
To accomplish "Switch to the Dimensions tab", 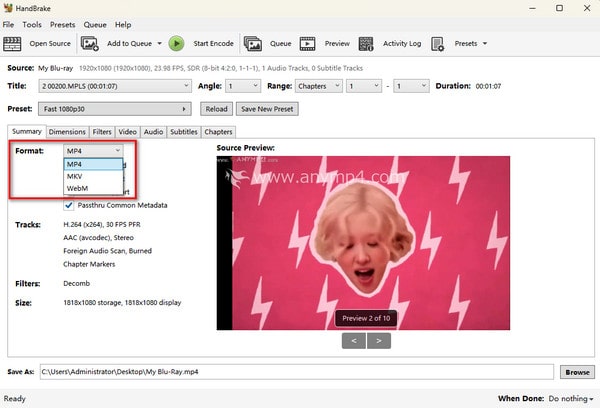I will tap(67, 132).
